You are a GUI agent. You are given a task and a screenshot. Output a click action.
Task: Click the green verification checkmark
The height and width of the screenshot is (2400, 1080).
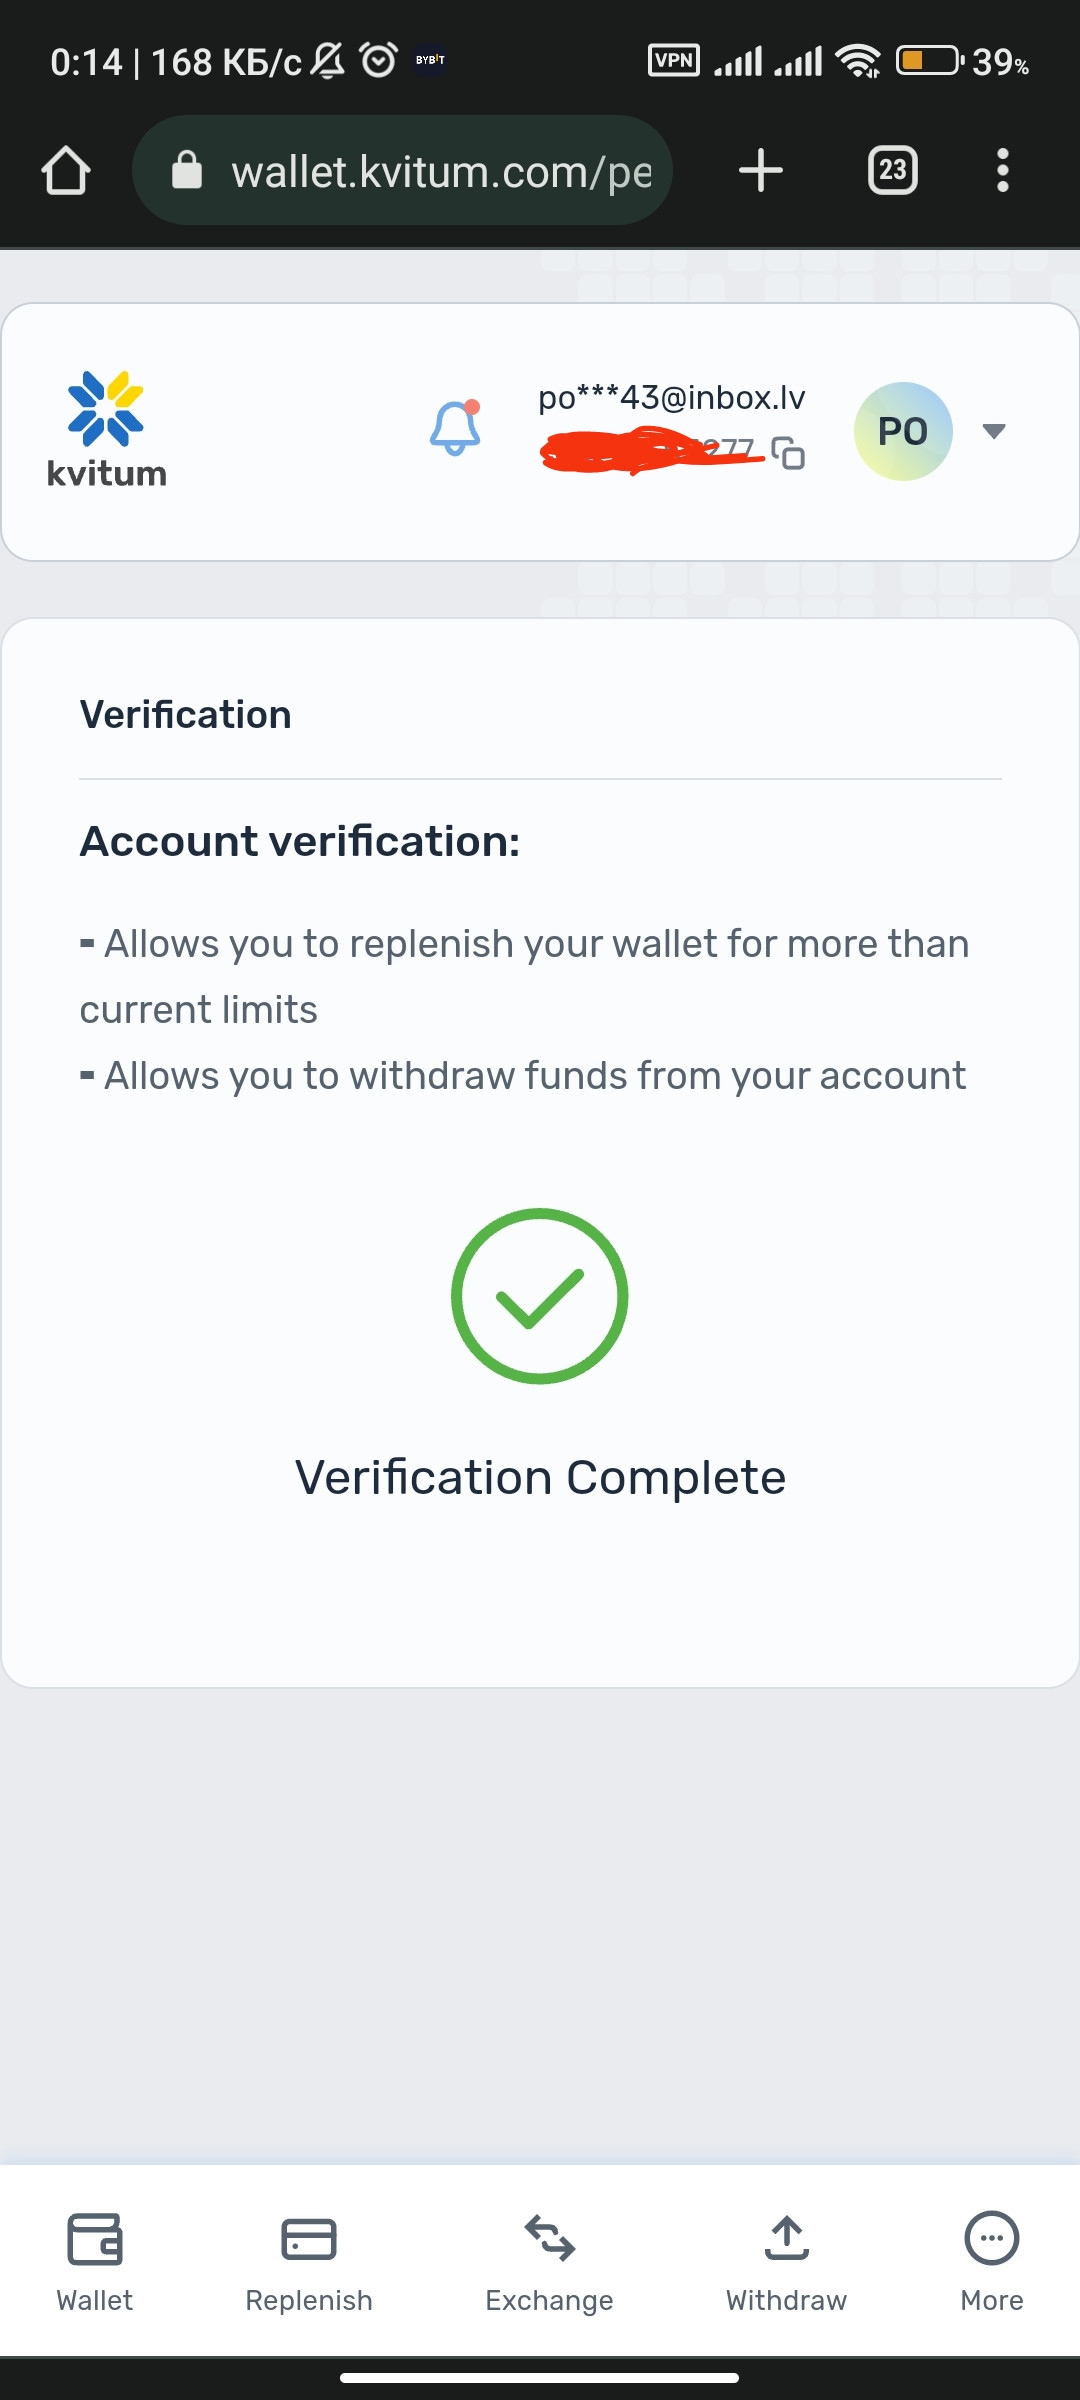click(x=540, y=1296)
